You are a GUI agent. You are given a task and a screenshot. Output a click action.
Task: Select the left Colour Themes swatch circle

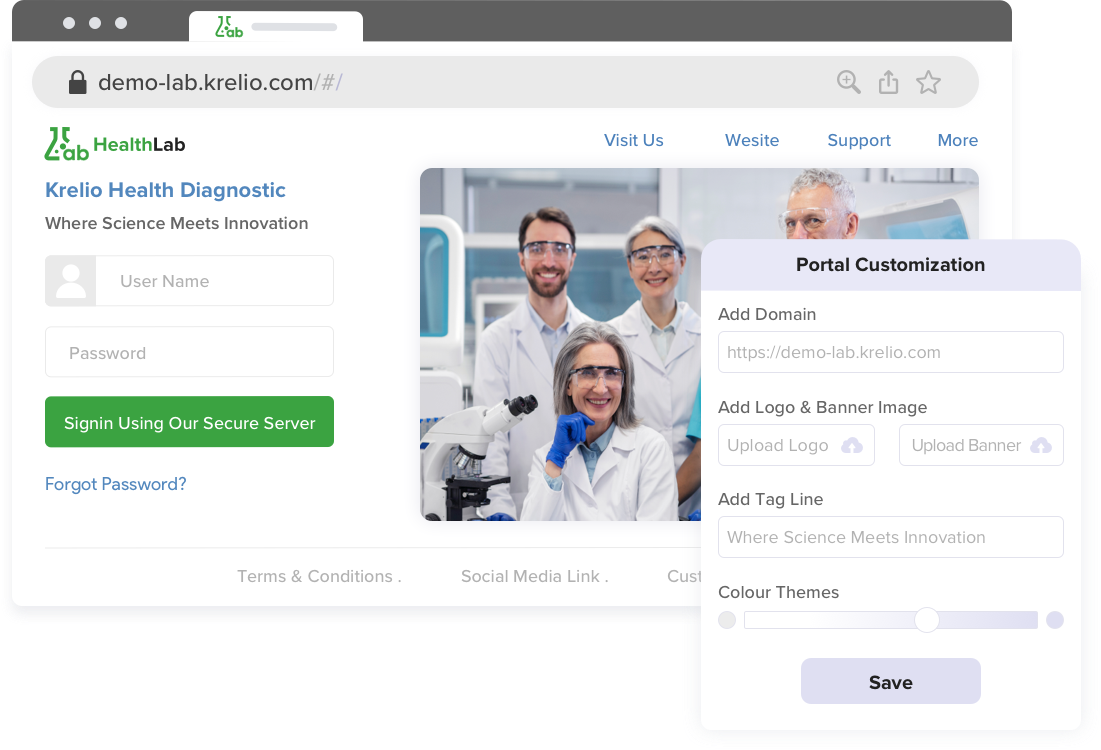click(727, 620)
